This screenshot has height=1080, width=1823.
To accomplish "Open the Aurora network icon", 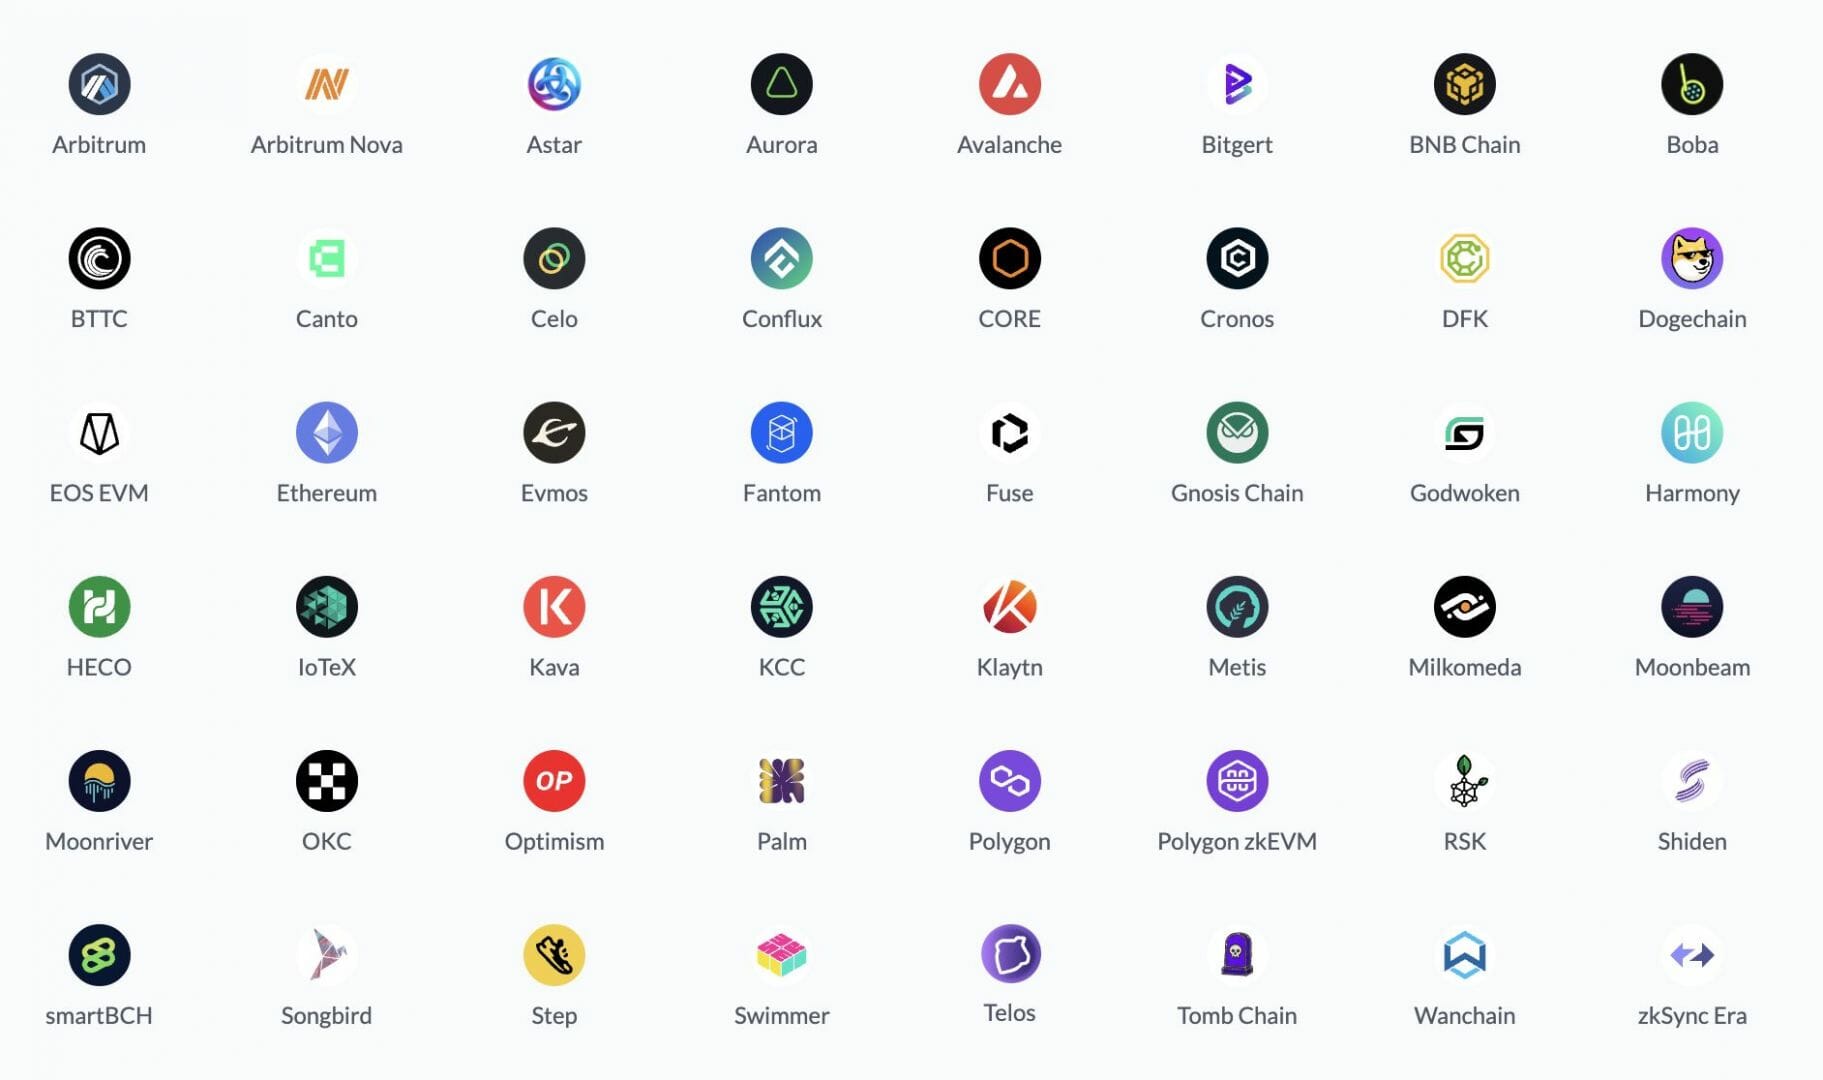I will coord(782,84).
